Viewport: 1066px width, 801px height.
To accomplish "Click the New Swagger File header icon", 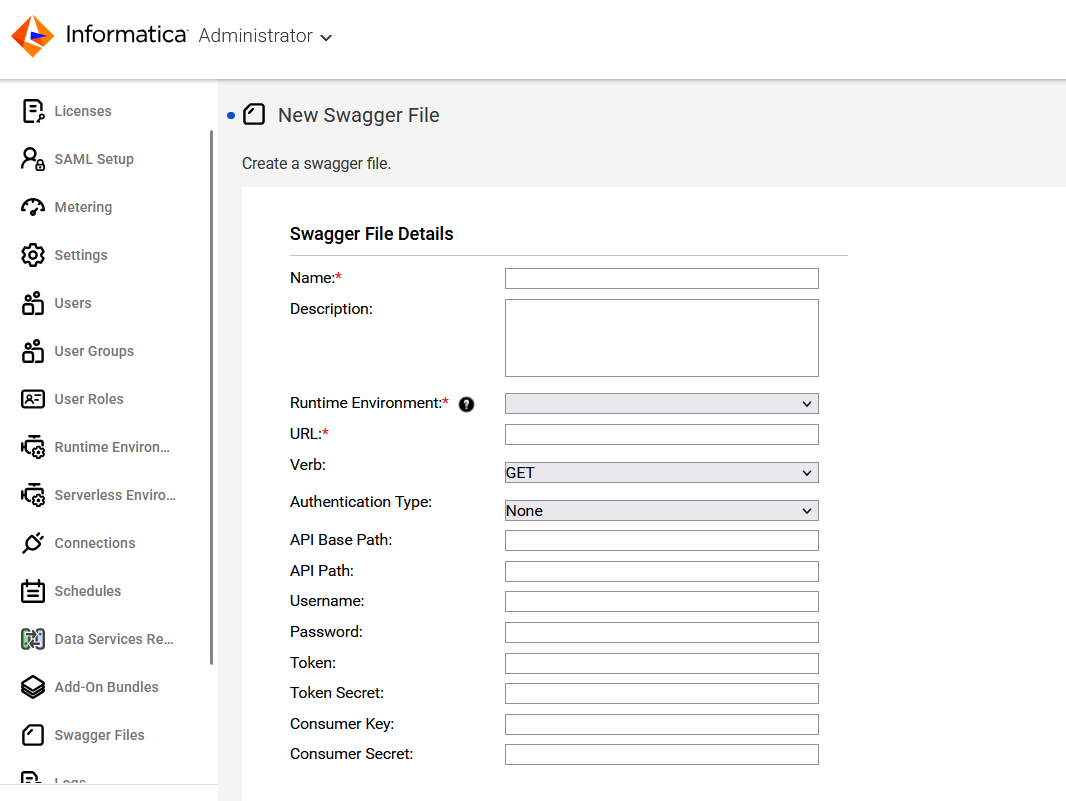I will tap(254, 114).
